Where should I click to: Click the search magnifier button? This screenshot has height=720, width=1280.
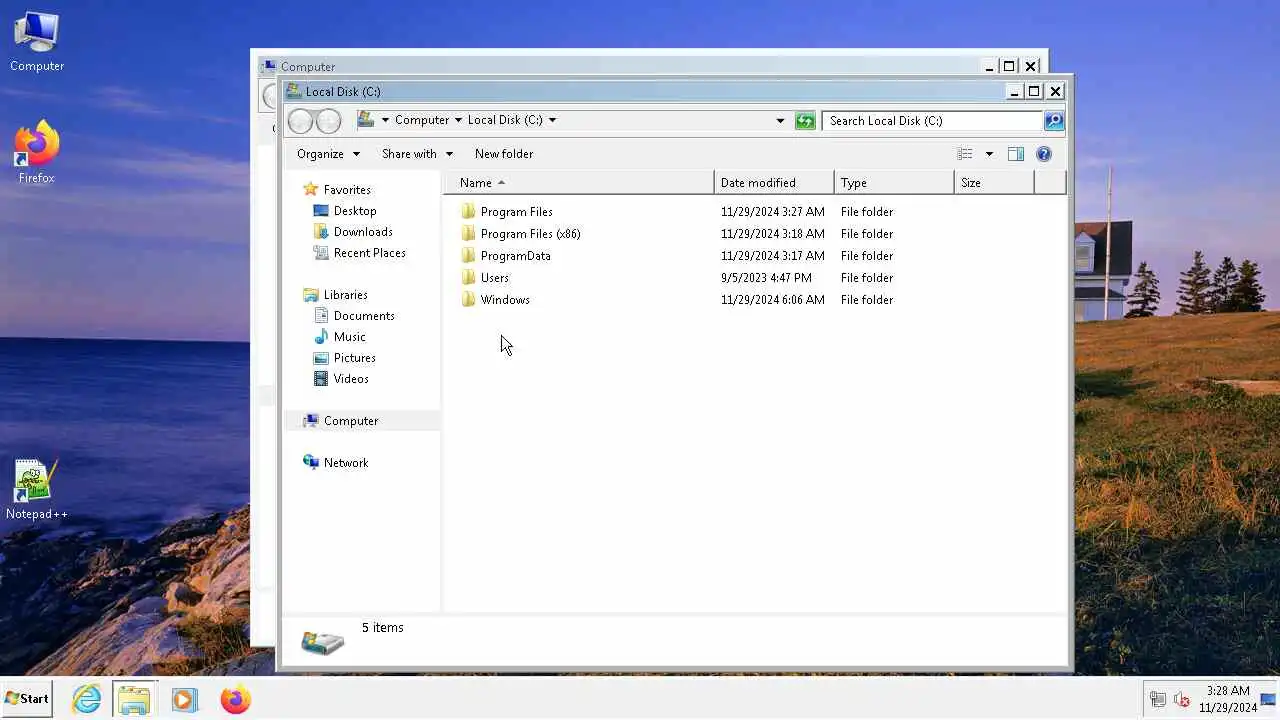coord(1054,121)
